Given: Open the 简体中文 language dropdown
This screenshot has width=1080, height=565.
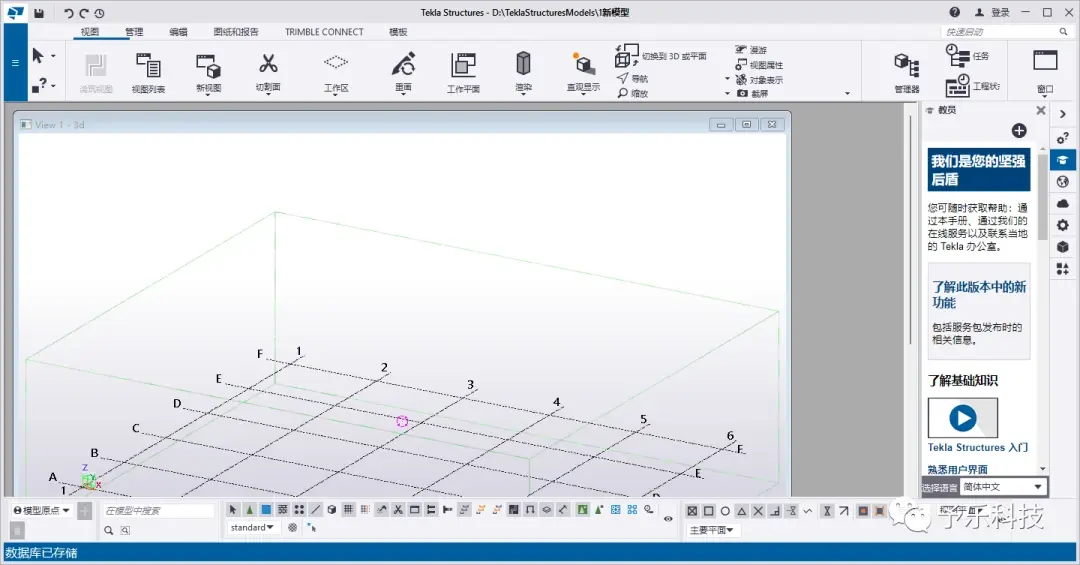Looking at the screenshot, I should [1003, 487].
